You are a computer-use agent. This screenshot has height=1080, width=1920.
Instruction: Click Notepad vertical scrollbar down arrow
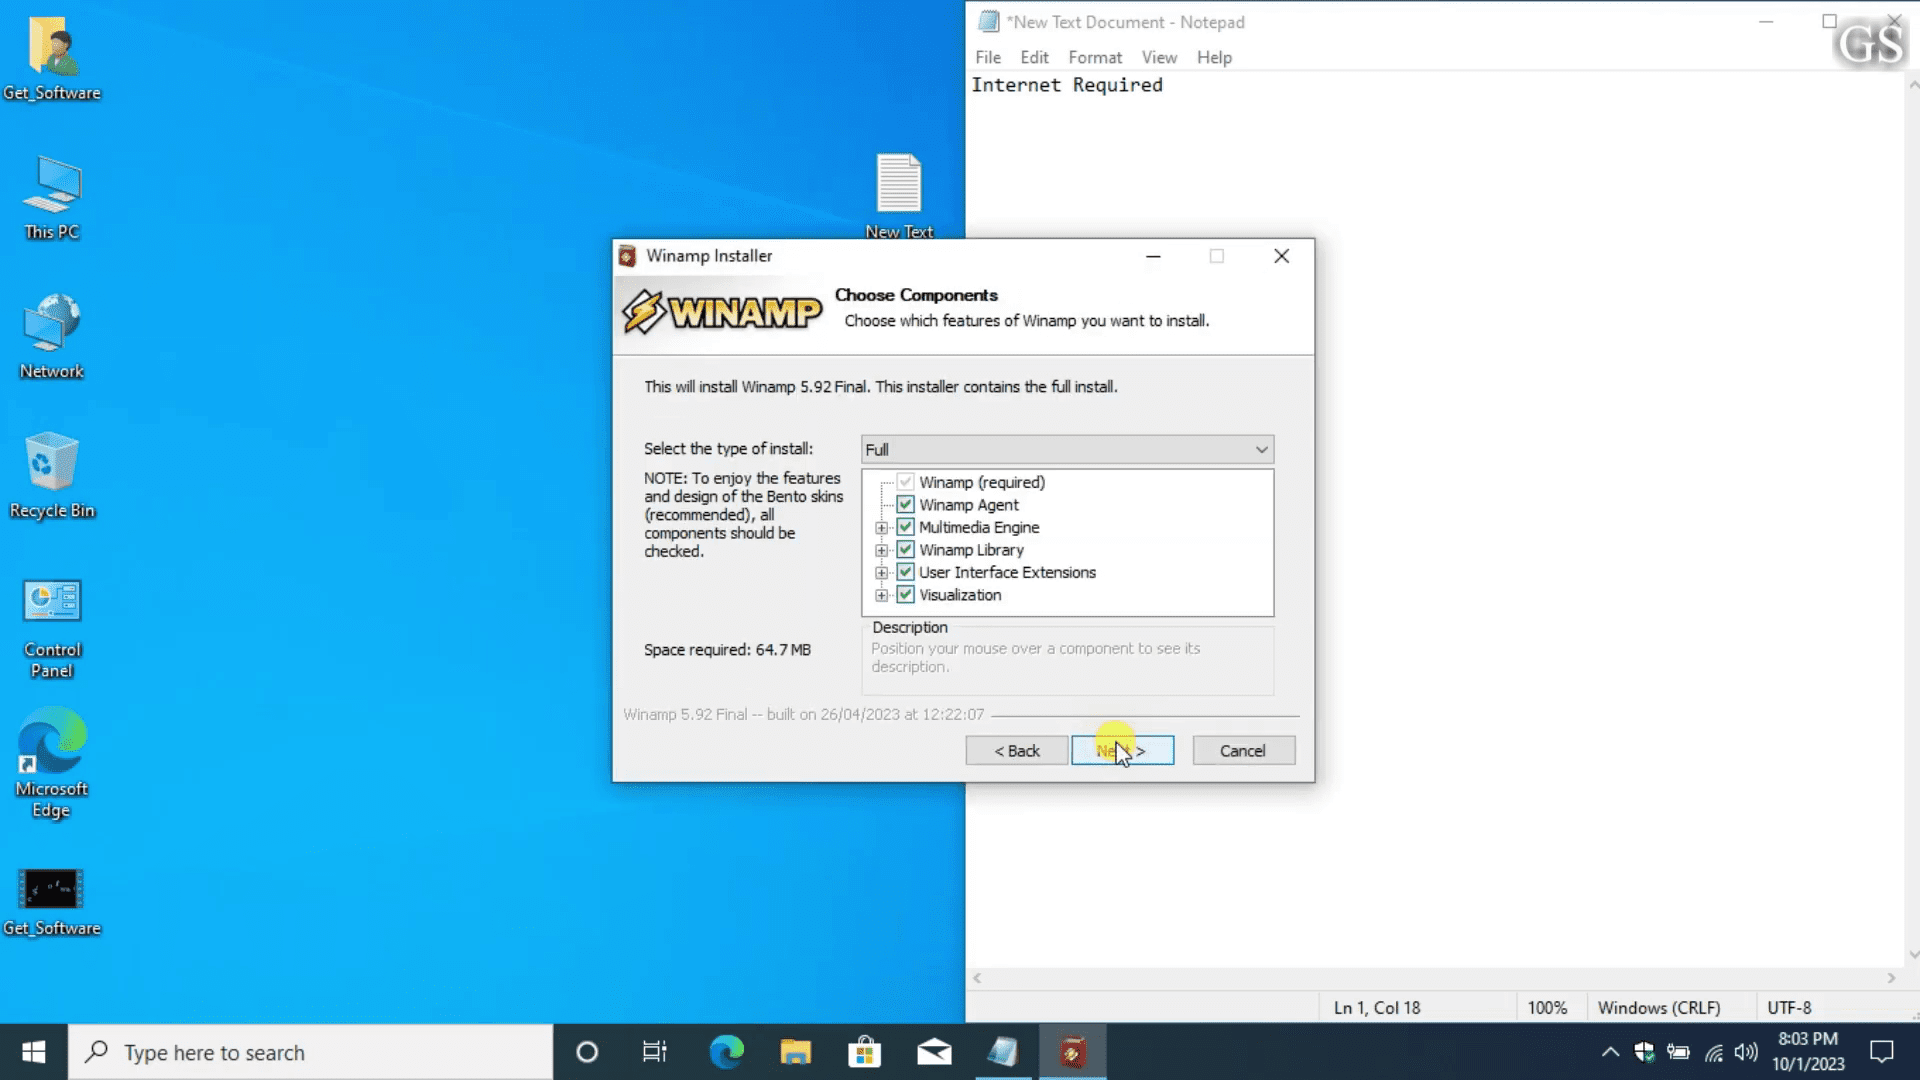coord(1913,955)
